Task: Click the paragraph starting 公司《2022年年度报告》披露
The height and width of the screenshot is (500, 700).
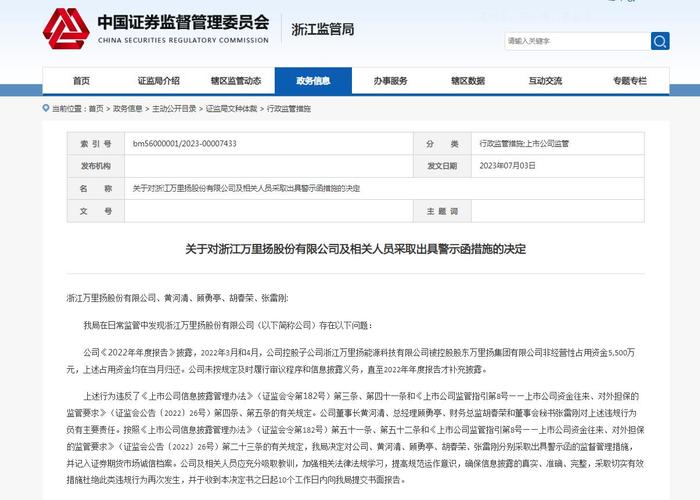Action: click(x=350, y=361)
